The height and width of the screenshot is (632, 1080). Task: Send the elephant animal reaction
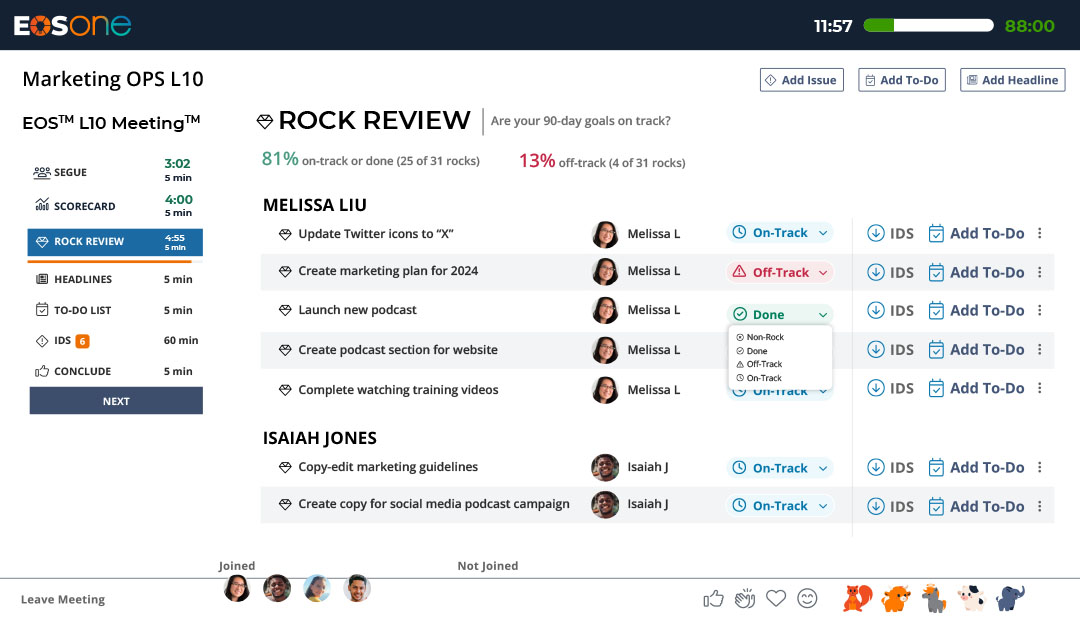point(1010,597)
